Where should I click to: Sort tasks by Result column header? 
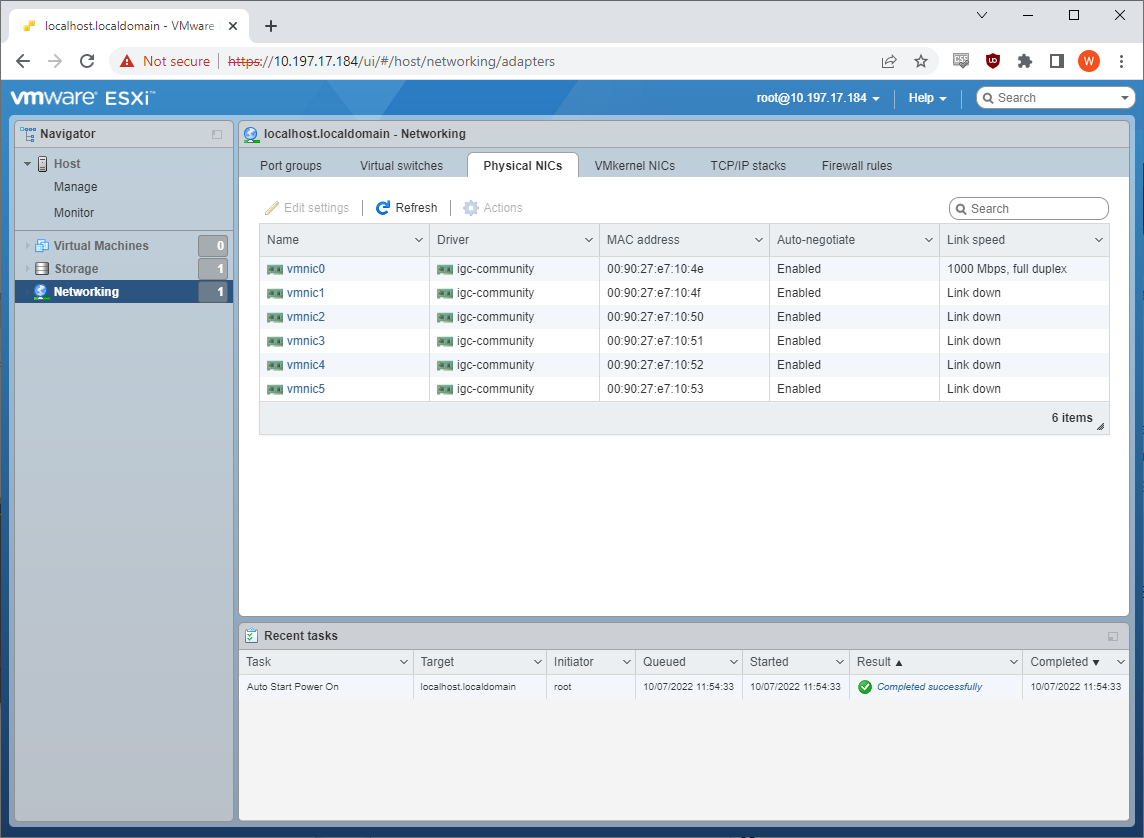(x=874, y=662)
